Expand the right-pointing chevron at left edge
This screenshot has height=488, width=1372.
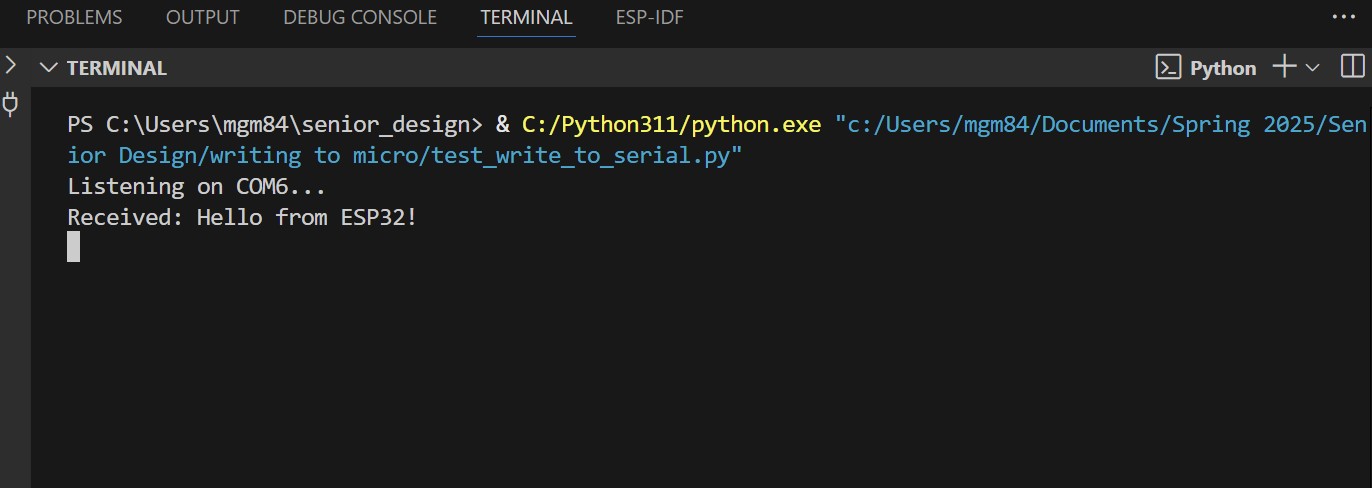10,66
